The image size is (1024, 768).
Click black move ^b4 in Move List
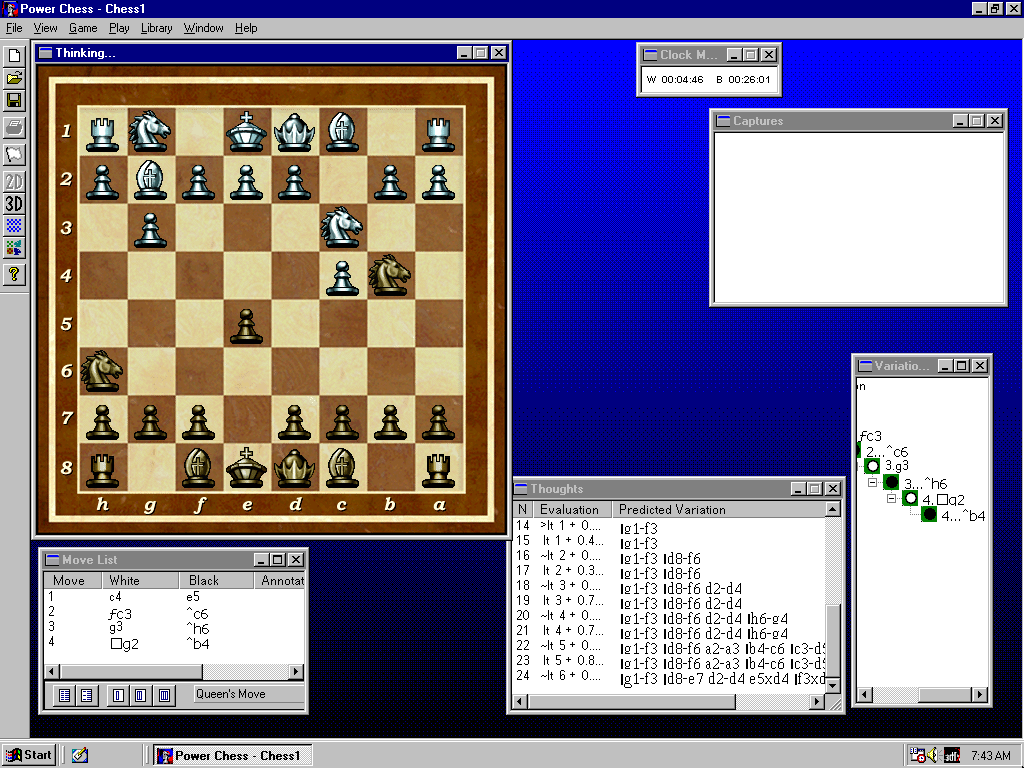198,644
